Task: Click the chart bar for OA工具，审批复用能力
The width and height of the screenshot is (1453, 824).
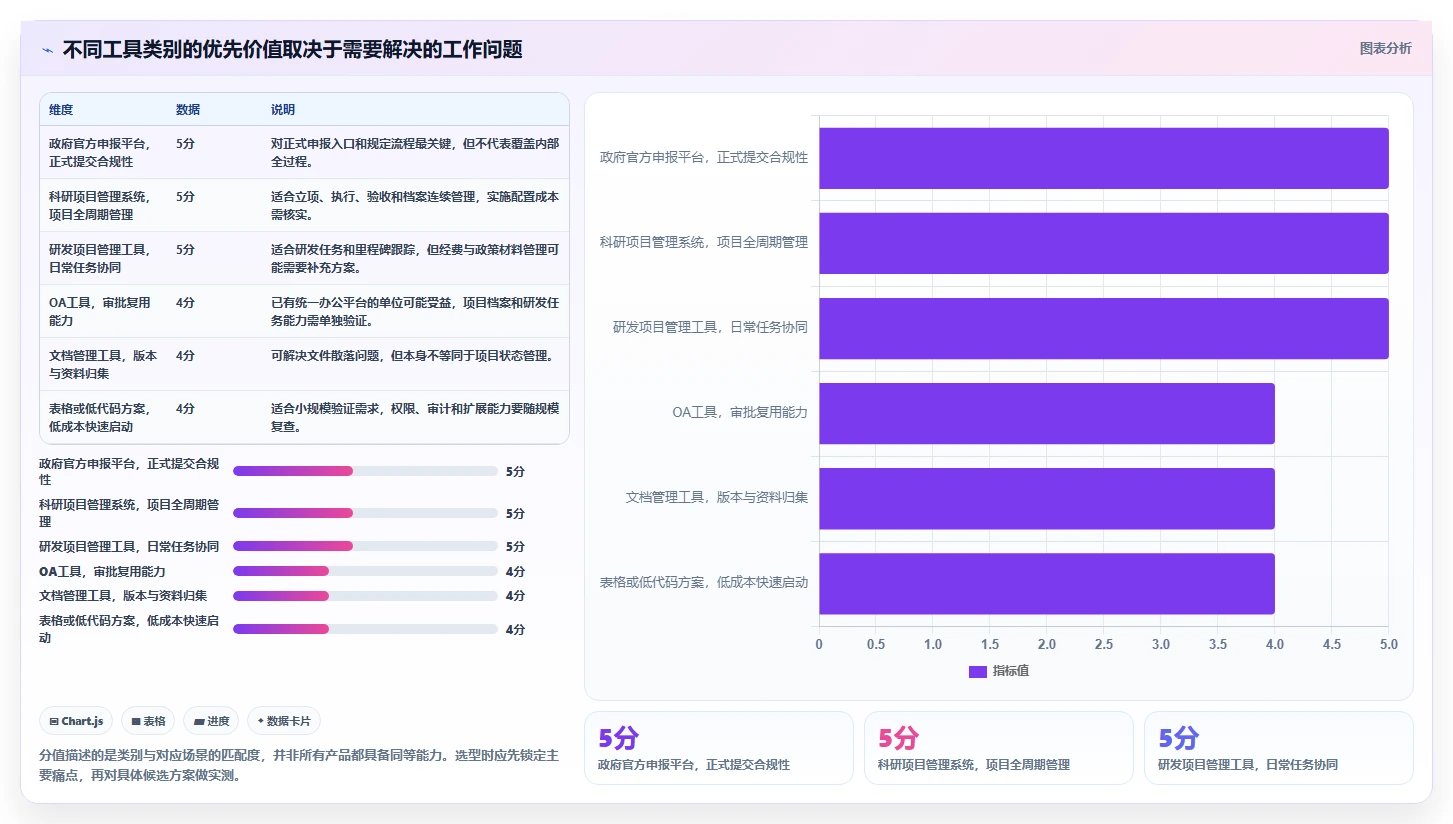Action: pyautogui.click(x=1047, y=413)
